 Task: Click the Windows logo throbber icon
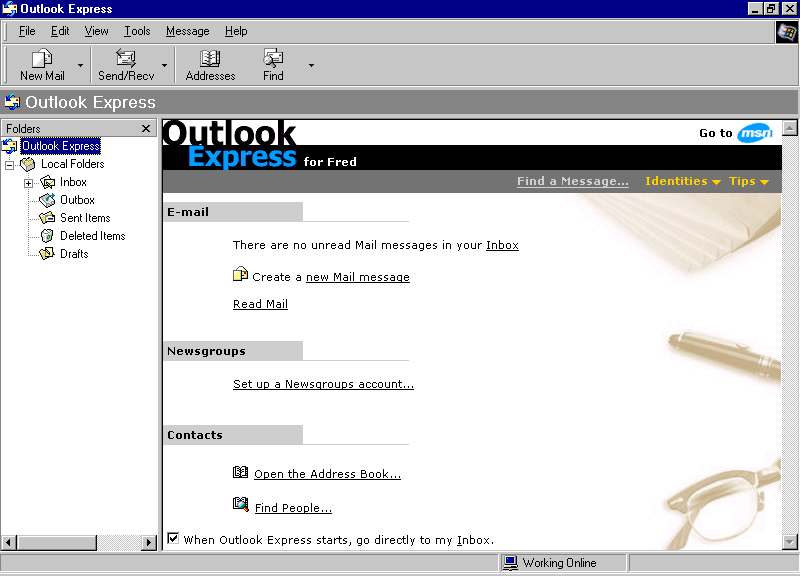pos(786,33)
